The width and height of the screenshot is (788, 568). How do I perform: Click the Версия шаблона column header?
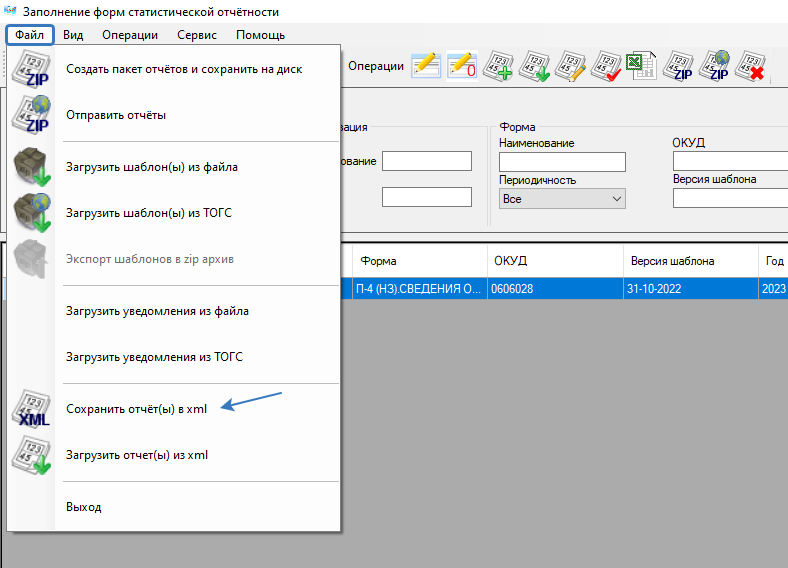pyautogui.click(x=691, y=261)
